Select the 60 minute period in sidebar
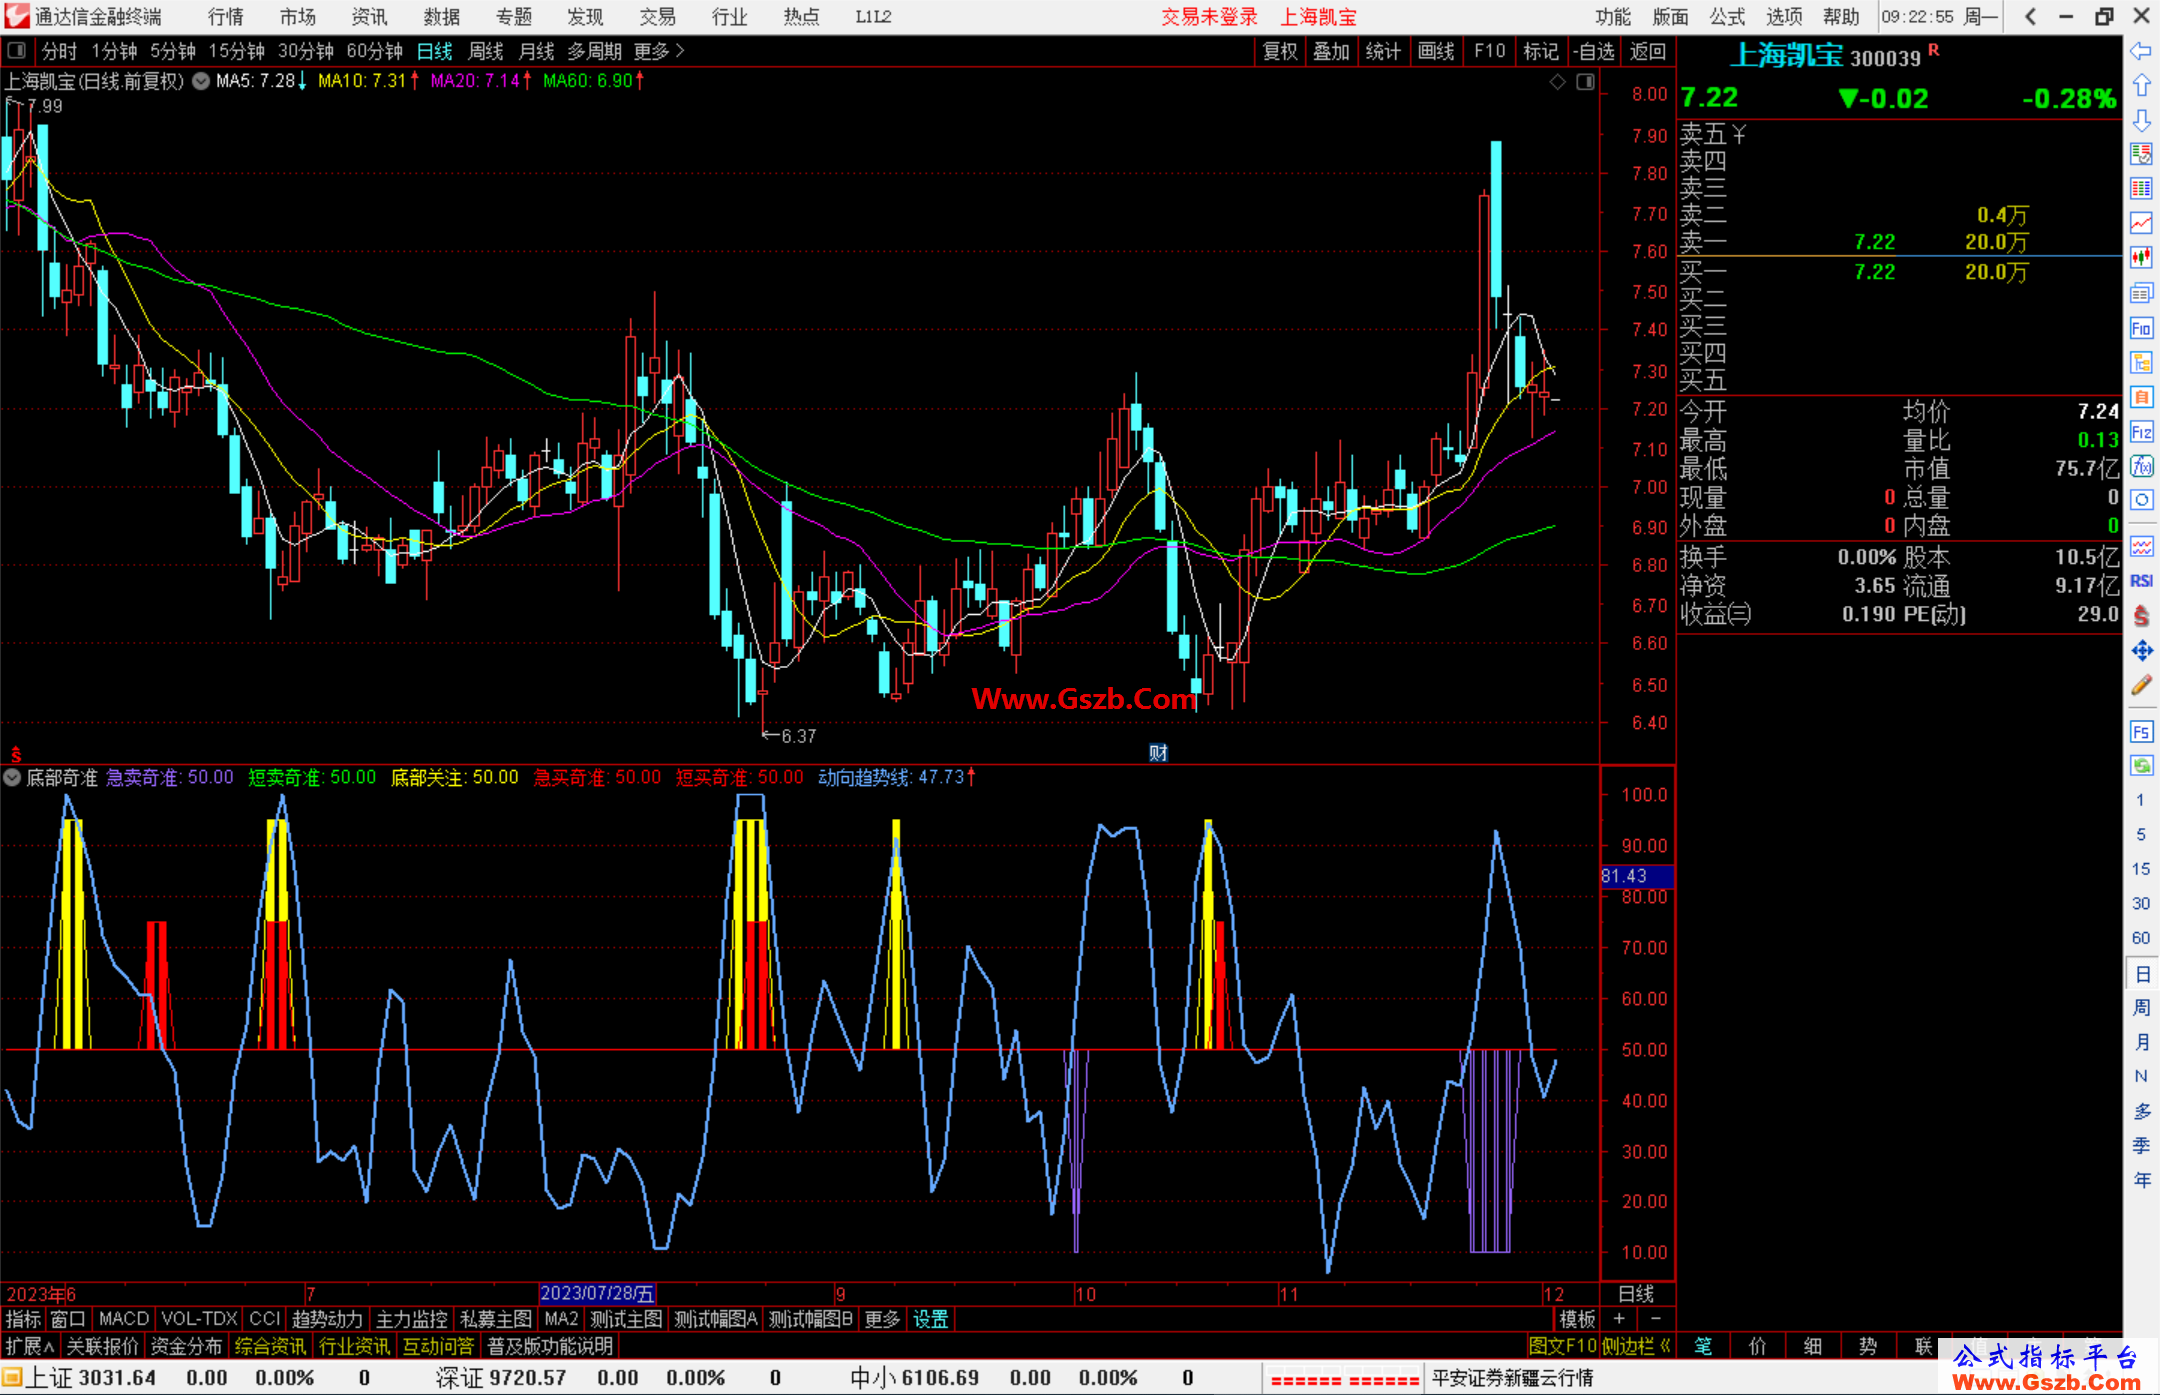This screenshot has height=1395, width=2160. click(x=2140, y=938)
